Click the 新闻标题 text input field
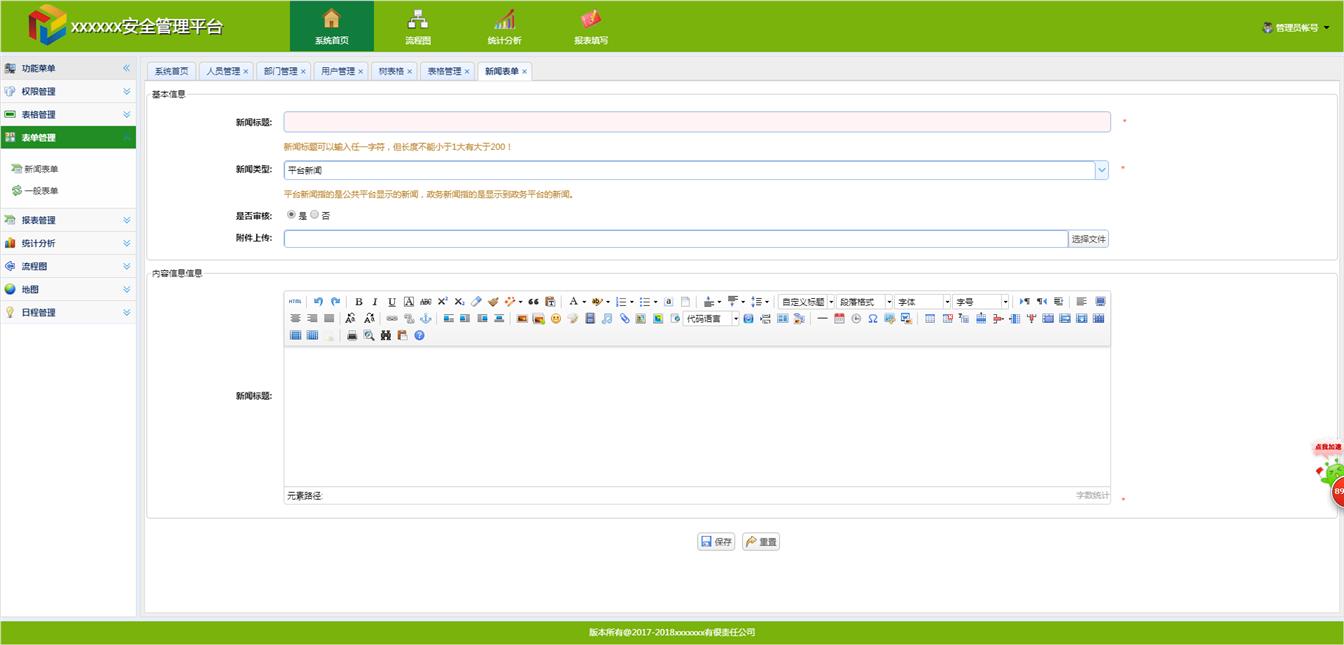Screen dimensions: 1344x645 click(x=696, y=122)
